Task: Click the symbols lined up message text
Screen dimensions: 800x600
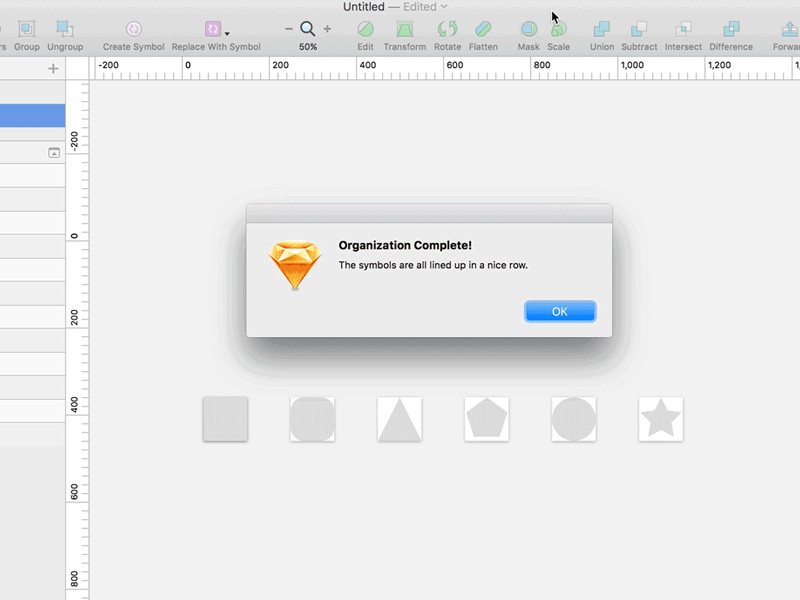Action: 433,265
